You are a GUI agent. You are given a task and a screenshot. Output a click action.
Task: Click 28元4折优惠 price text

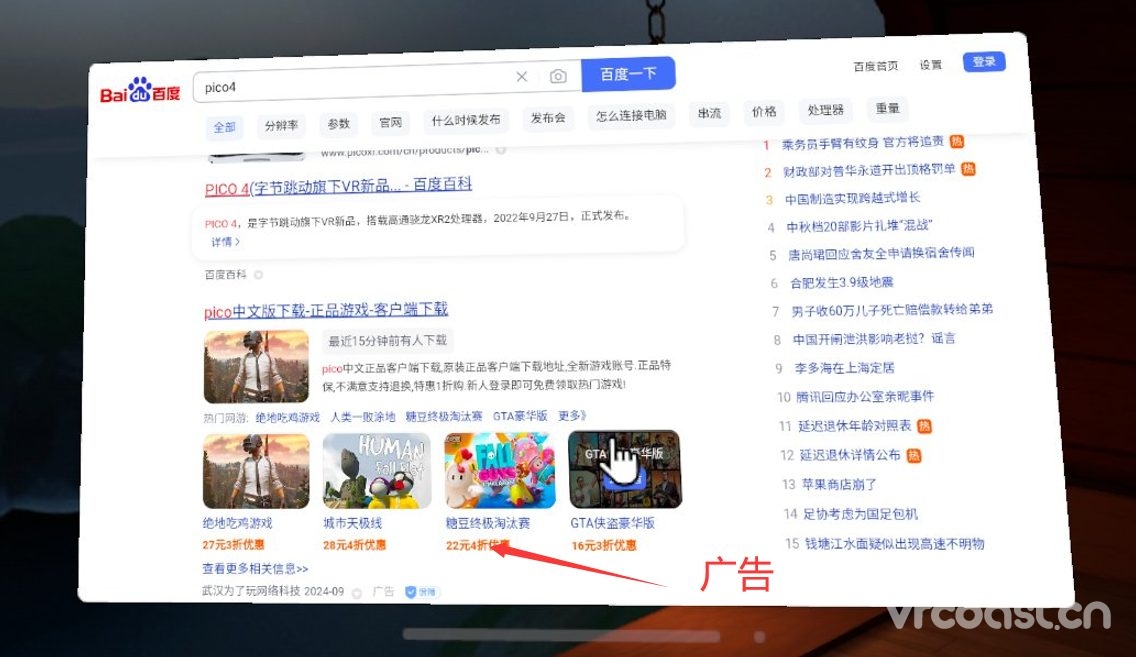tap(354, 545)
